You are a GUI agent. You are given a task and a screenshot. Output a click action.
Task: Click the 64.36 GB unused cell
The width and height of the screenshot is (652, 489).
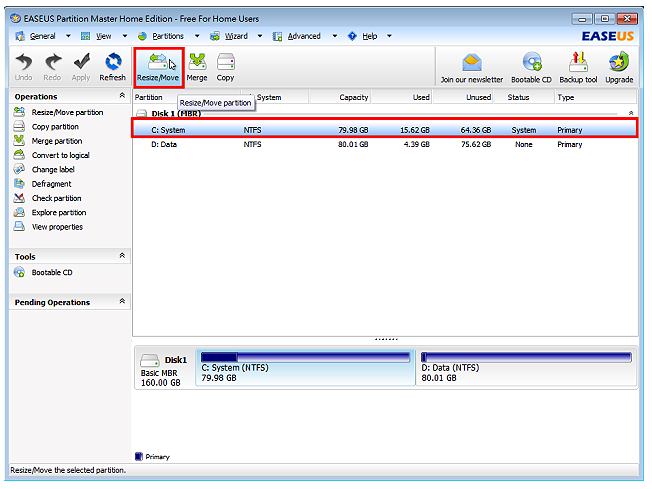pos(476,130)
